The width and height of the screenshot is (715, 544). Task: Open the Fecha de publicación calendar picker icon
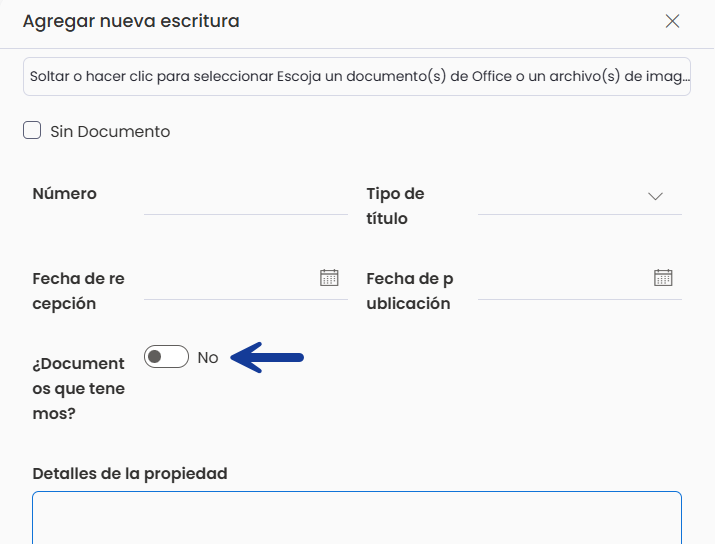(663, 278)
